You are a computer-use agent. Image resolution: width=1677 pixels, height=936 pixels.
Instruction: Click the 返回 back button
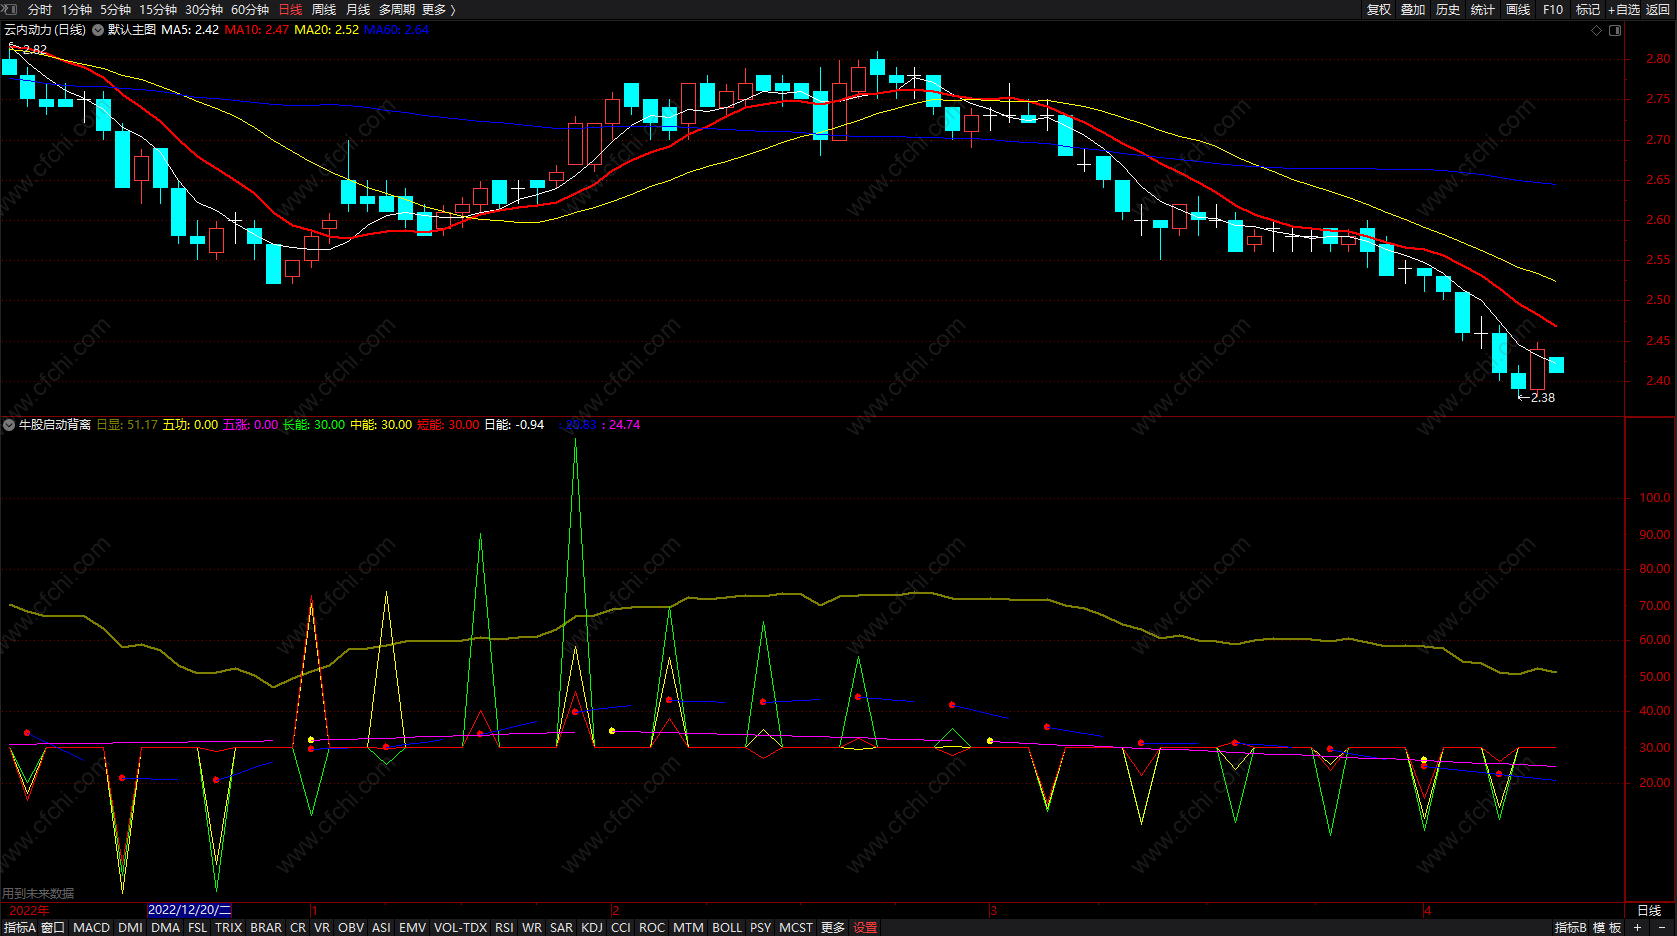tap(1658, 9)
